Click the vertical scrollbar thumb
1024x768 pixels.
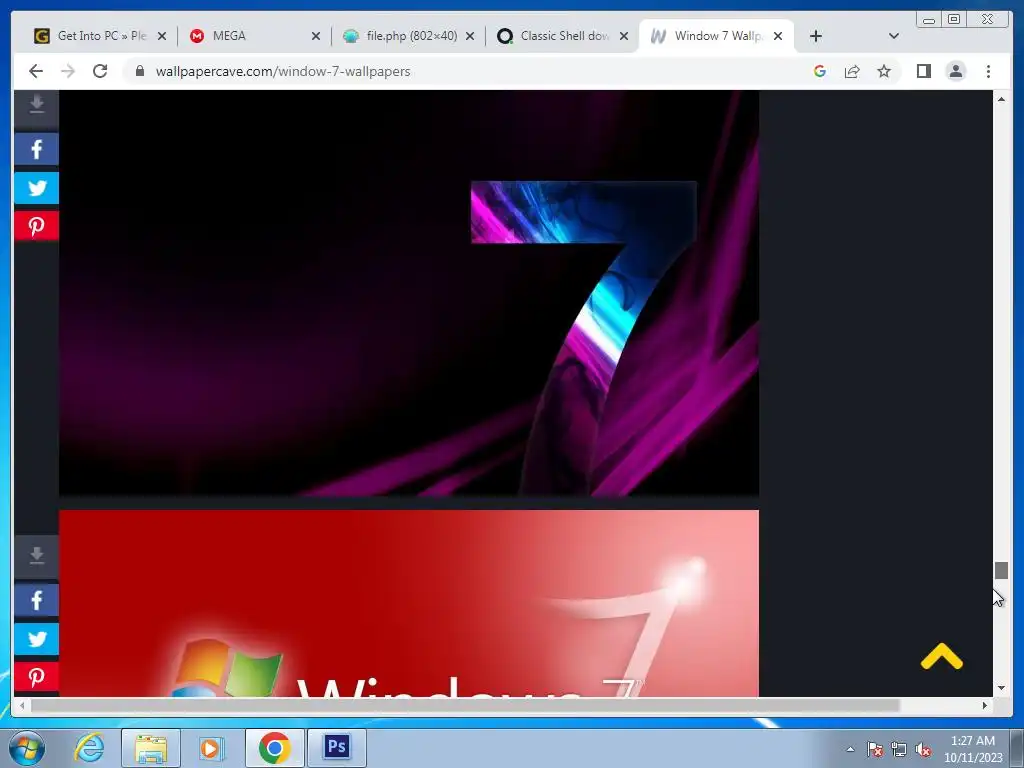(x=1001, y=570)
